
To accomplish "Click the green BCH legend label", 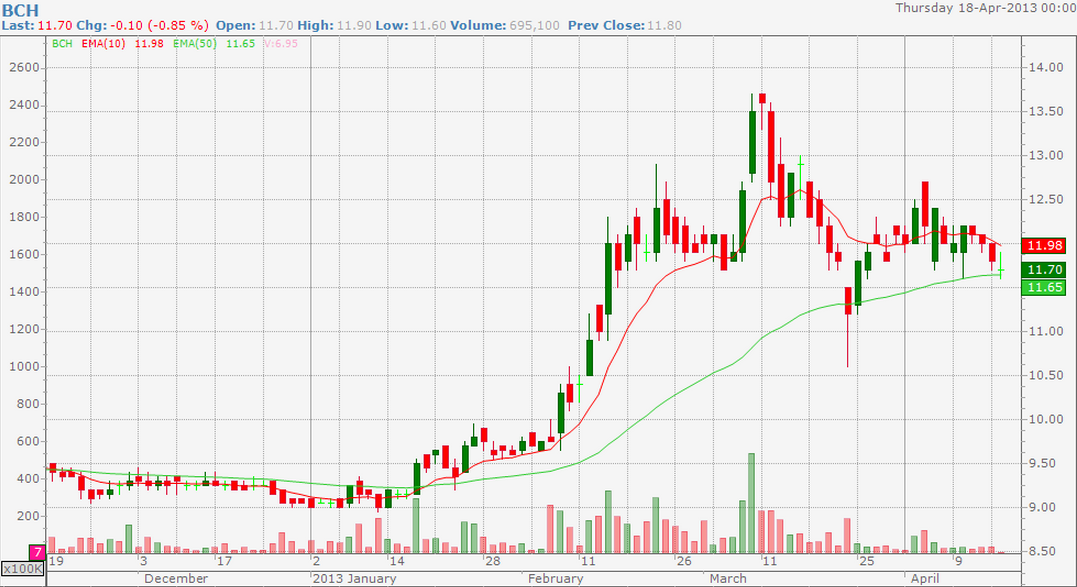I will [62, 43].
